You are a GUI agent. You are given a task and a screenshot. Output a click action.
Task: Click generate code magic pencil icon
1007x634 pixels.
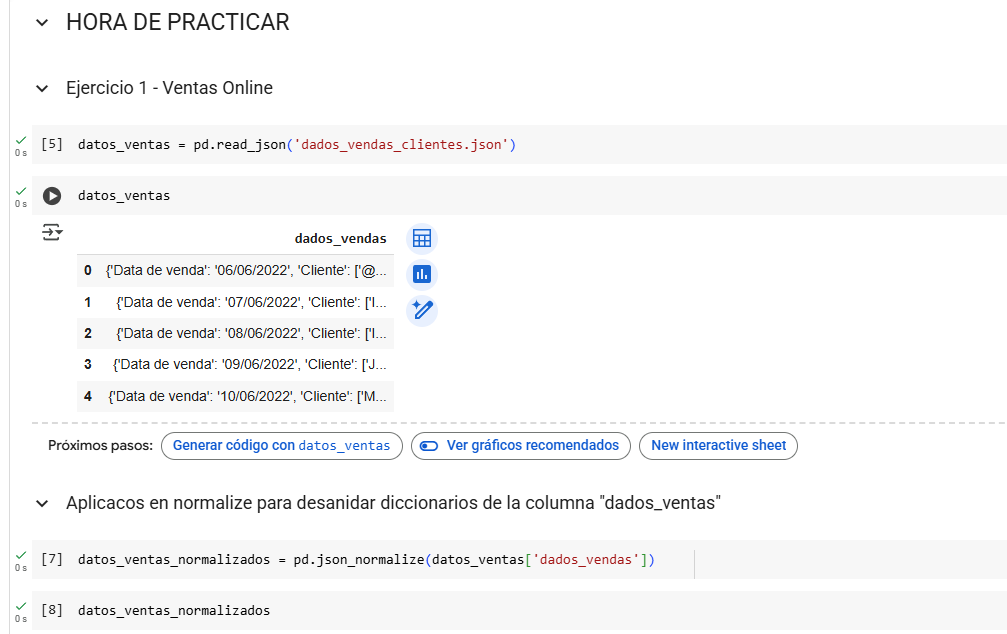(x=422, y=311)
